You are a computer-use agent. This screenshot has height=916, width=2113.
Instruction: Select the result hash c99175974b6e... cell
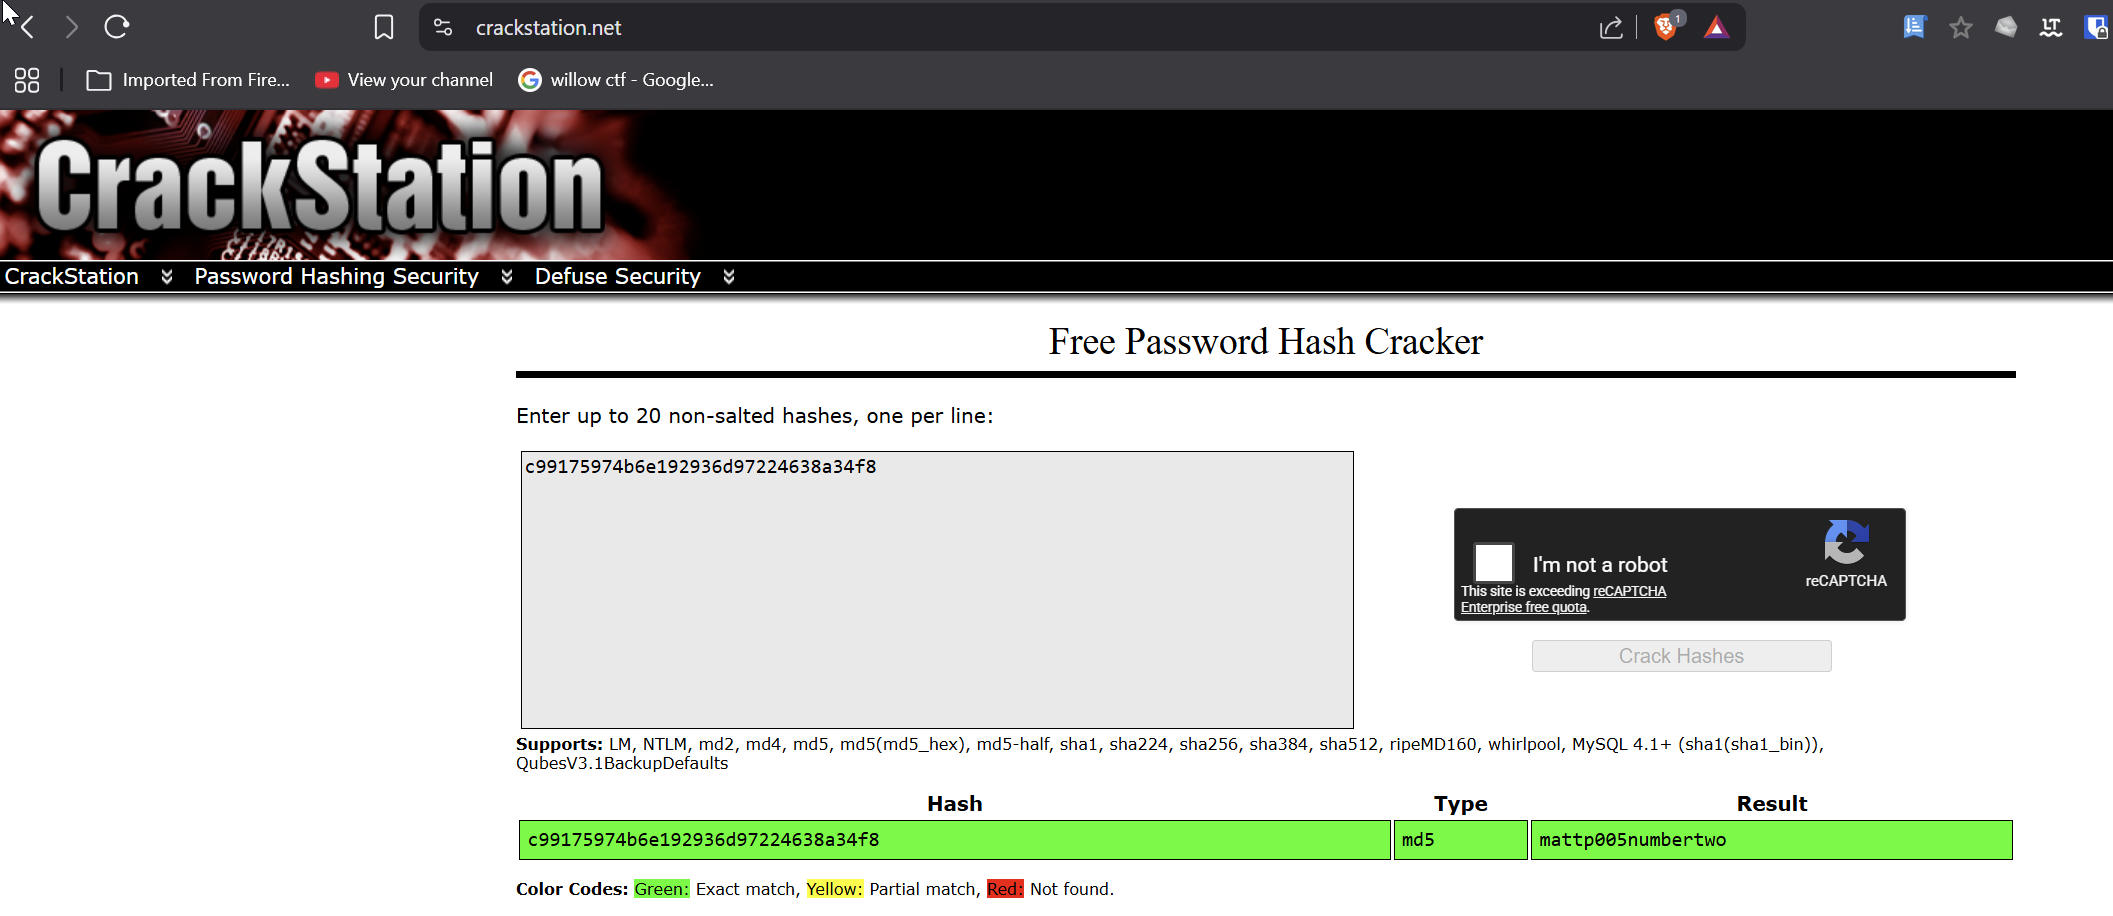point(954,840)
